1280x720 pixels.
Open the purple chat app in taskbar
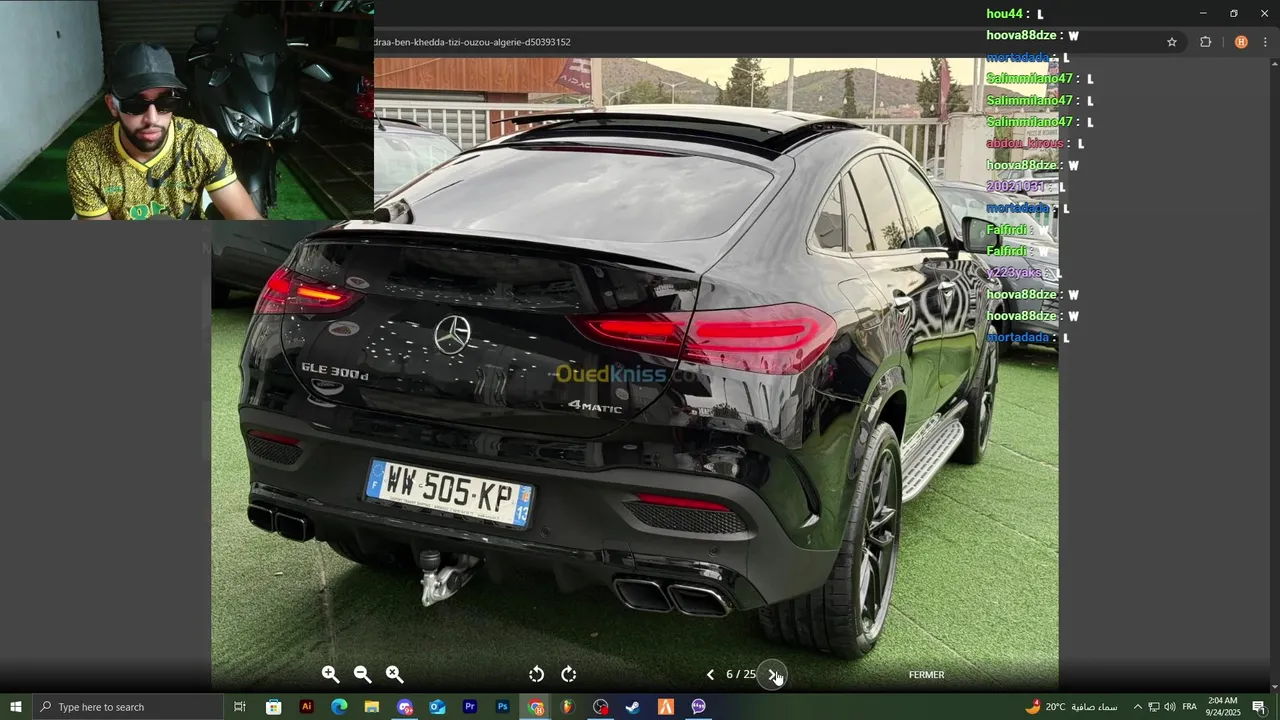tap(699, 707)
